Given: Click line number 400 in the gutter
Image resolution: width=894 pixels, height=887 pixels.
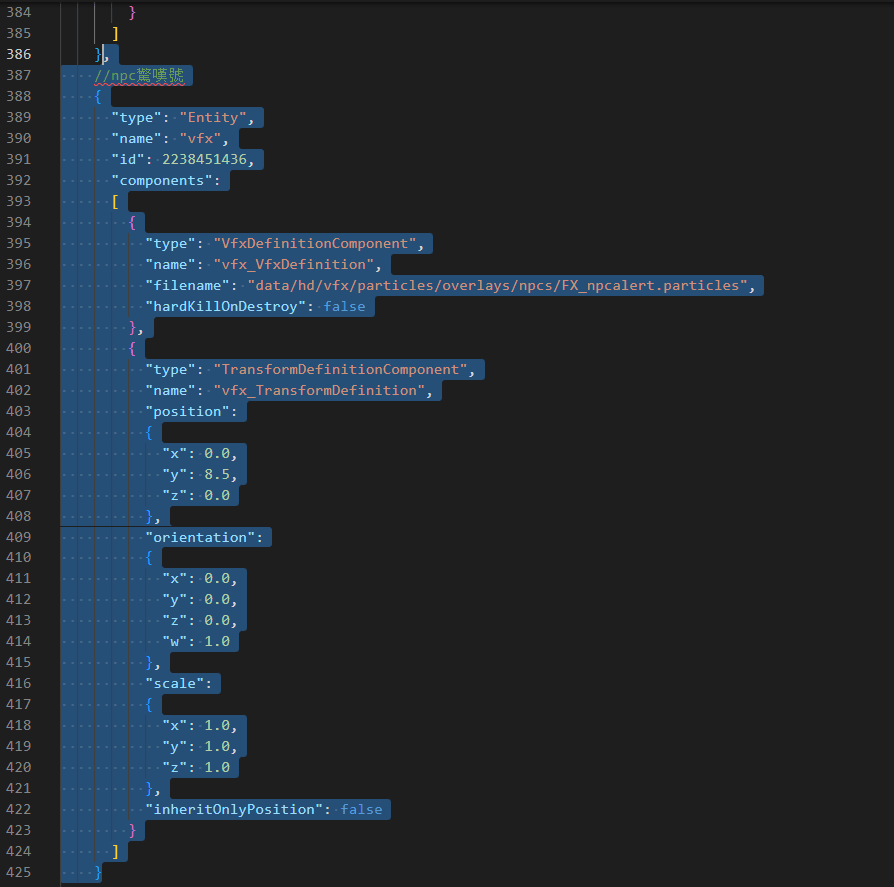Looking at the screenshot, I should pos(18,348).
